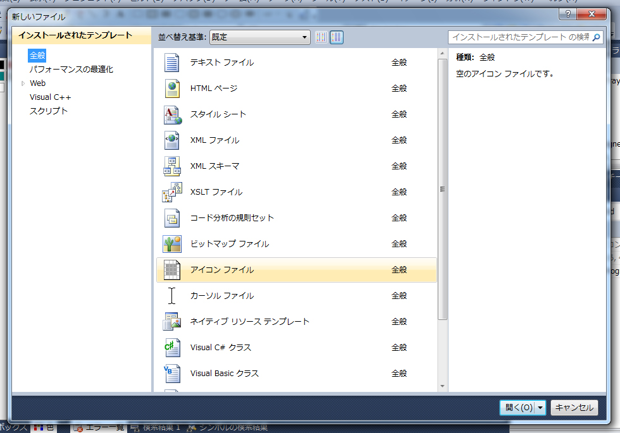Image resolution: width=620 pixels, height=433 pixels.
Task: Click the キャンセル button
Action: [x=574, y=408]
